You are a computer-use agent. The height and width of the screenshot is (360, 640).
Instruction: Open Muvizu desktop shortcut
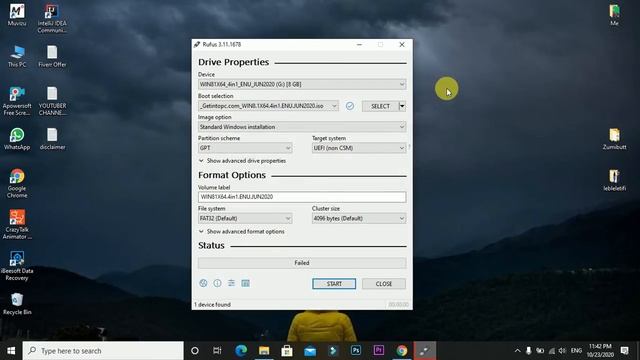click(17, 15)
